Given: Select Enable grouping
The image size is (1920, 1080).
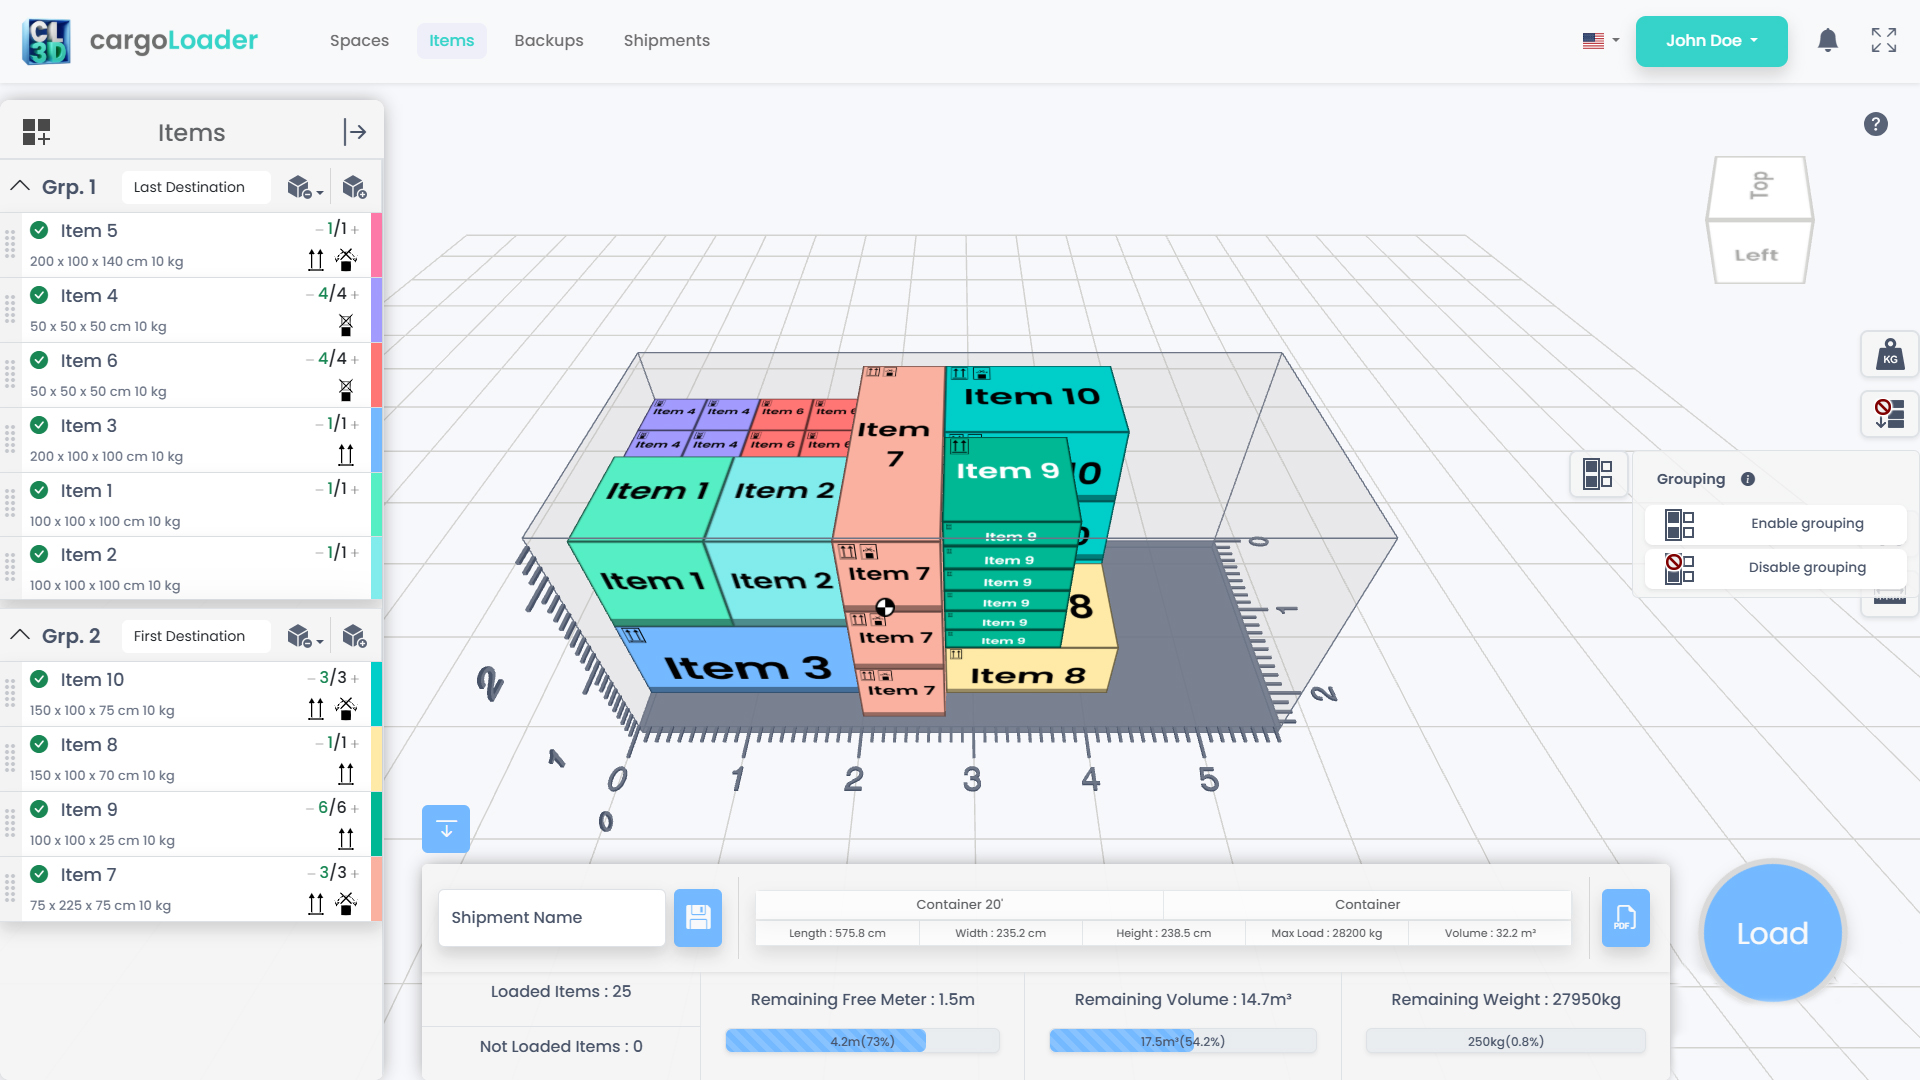Looking at the screenshot, I should click(1776, 524).
